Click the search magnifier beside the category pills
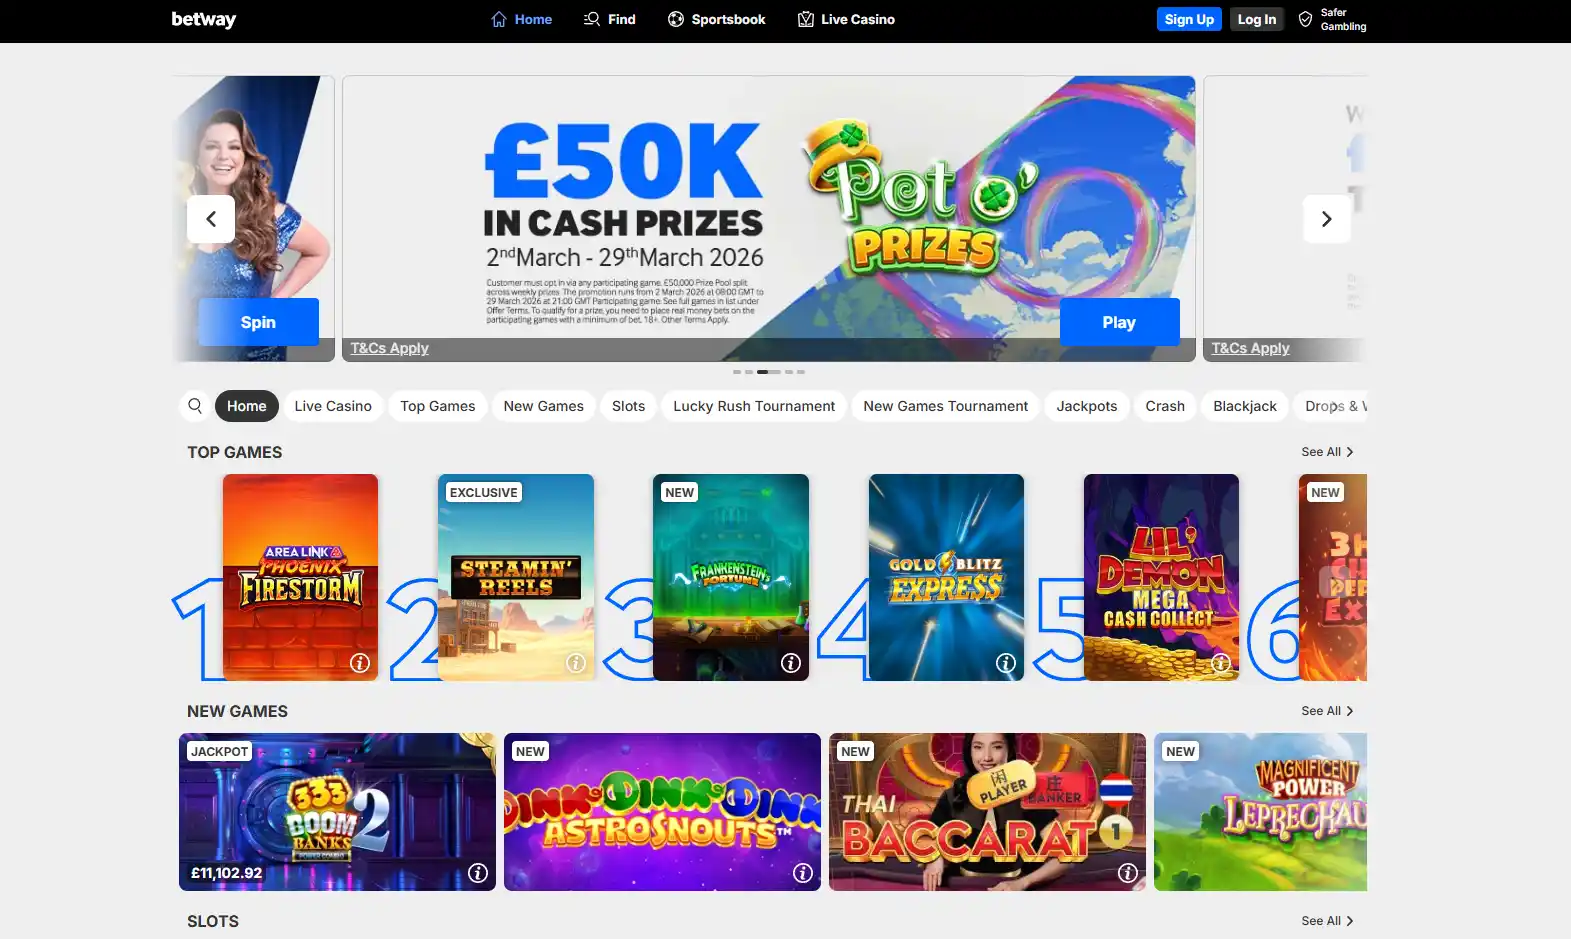This screenshot has width=1571, height=939. [x=195, y=406]
